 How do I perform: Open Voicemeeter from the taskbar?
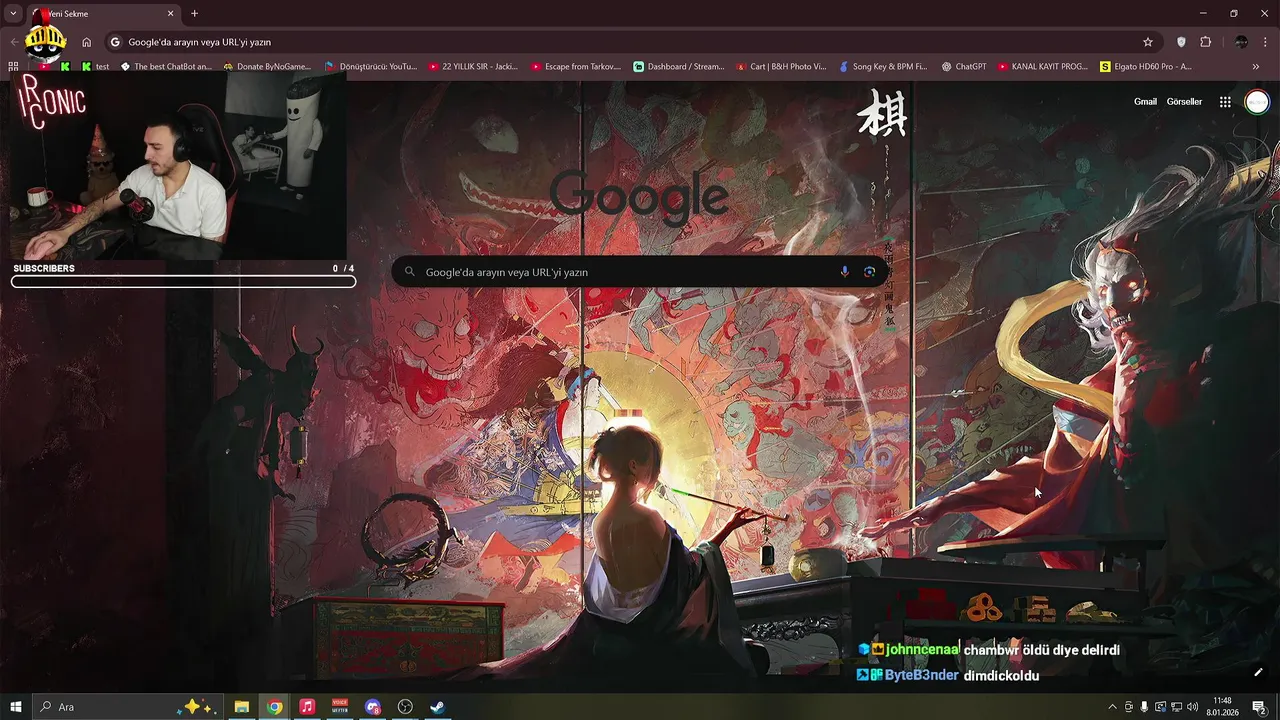coord(340,707)
